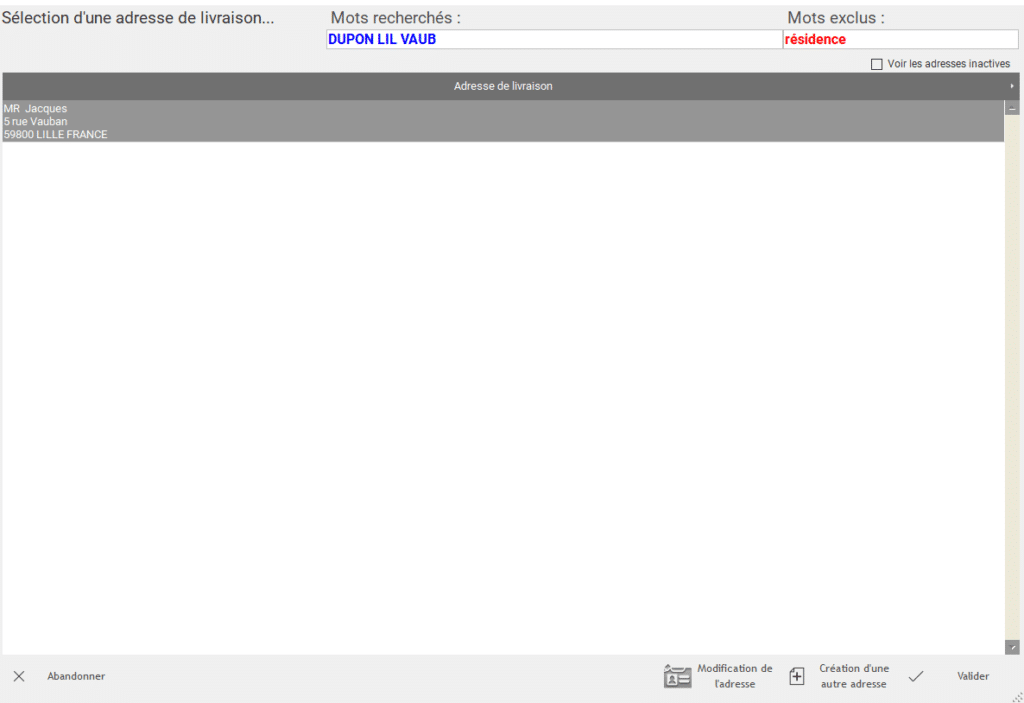1024x703 pixels.
Task: Select the line 5 rue Vauban
Action: pyautogui.click(x=35, y=122)
